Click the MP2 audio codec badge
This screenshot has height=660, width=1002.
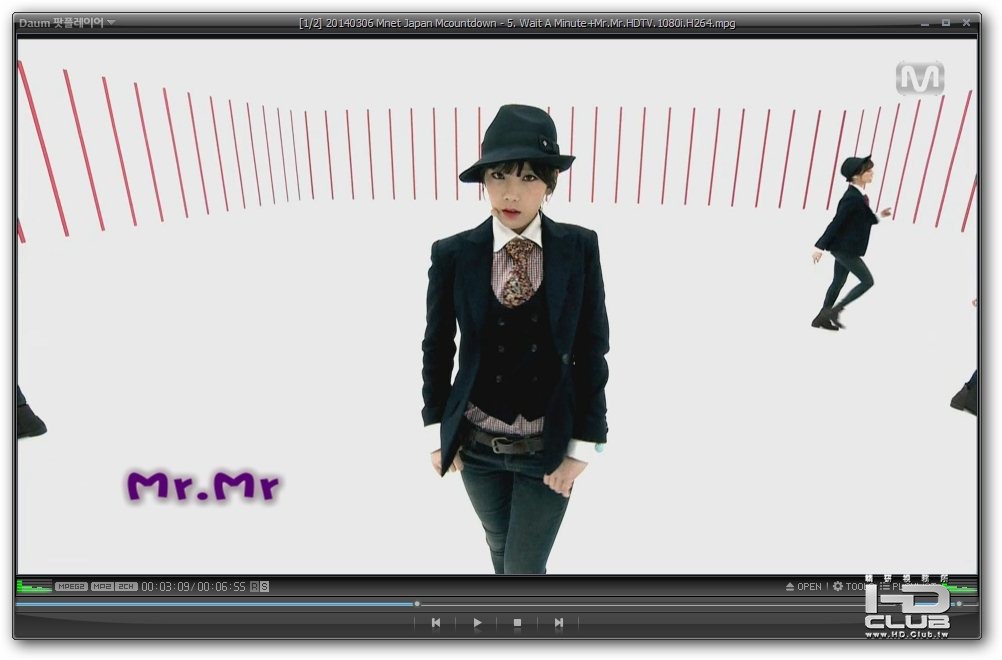point(102,587)
